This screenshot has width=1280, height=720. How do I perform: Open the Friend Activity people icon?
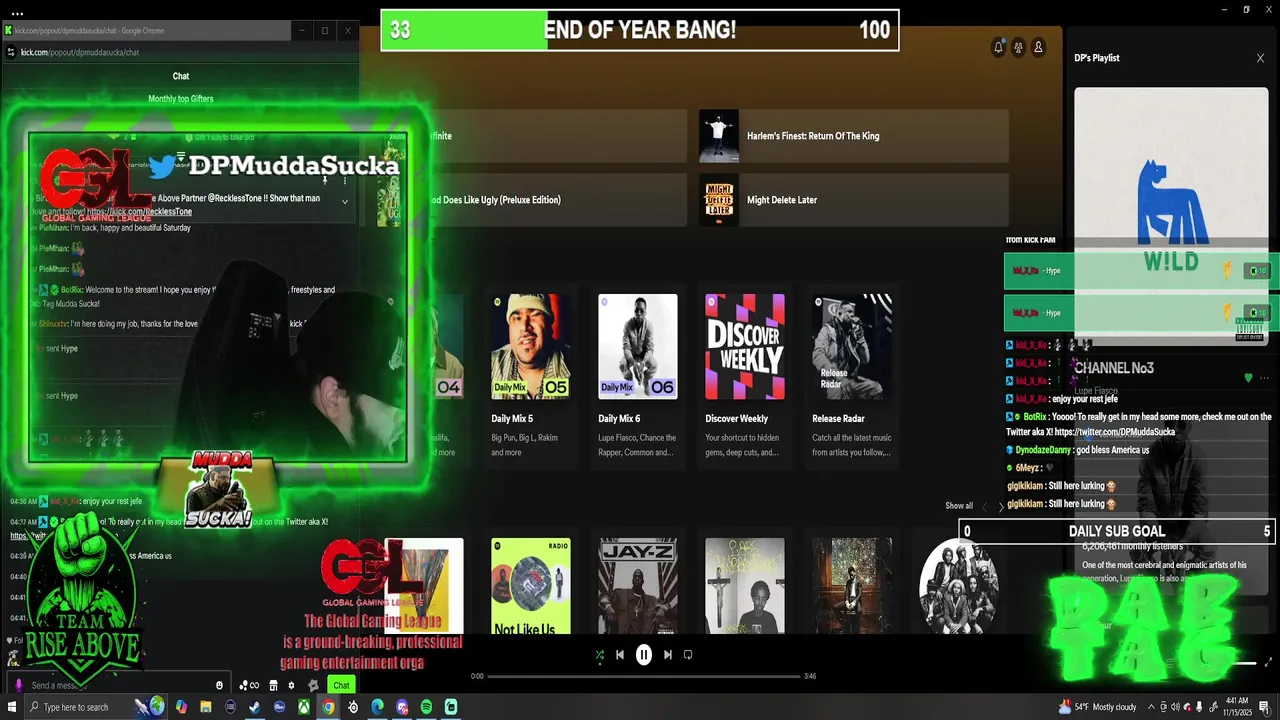[1018, 47]
